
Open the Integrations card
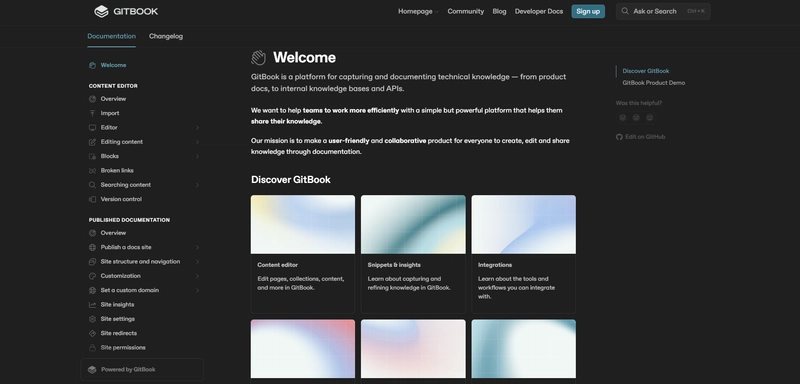point(523,254)
